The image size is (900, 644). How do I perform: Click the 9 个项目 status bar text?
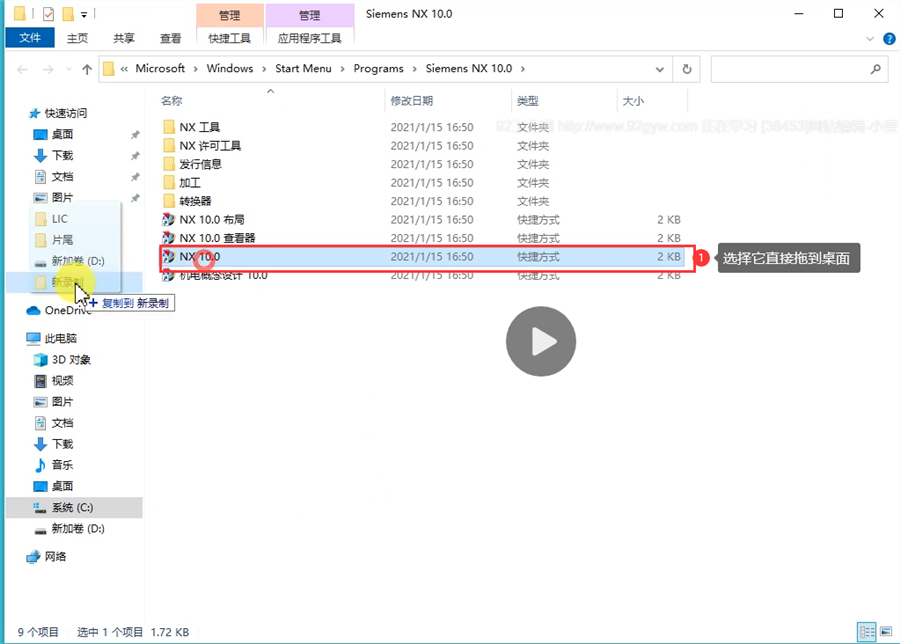point(38,632)
